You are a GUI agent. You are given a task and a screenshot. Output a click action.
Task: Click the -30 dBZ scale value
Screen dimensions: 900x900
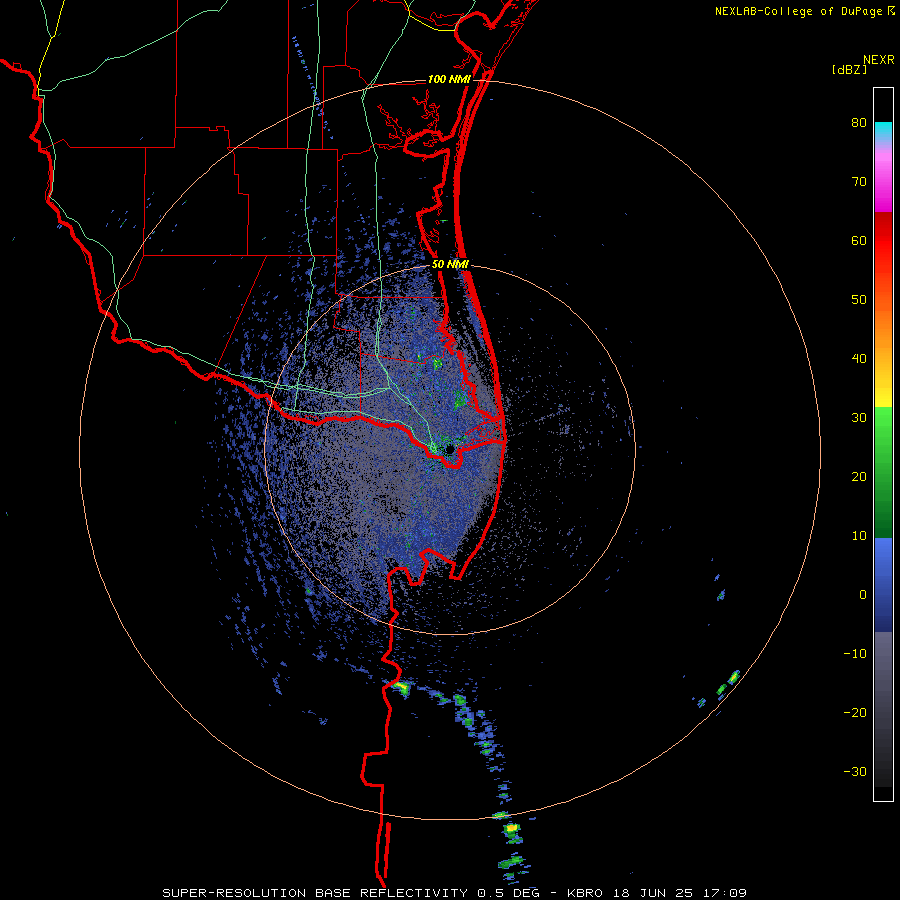pyautogui.click(x=855, y=771)
